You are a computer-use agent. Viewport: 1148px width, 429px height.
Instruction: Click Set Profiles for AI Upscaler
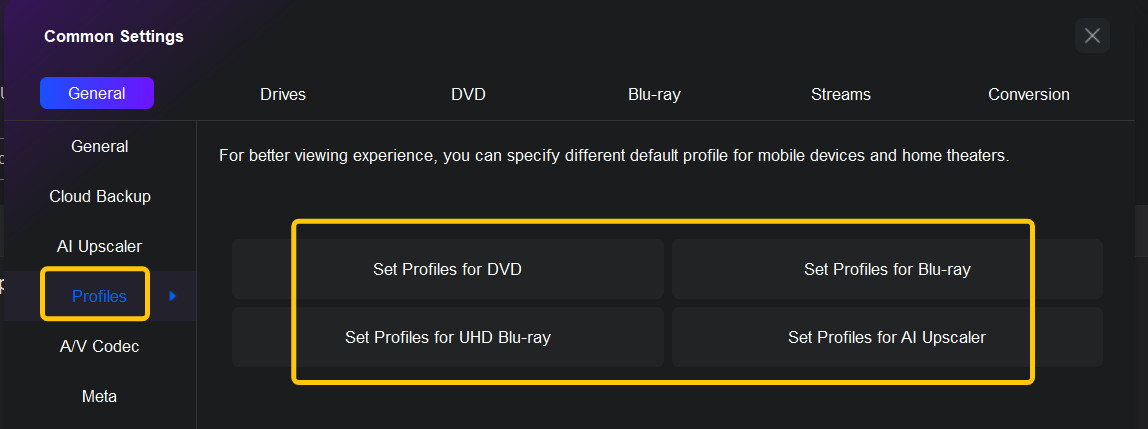[x=887, y=337]
